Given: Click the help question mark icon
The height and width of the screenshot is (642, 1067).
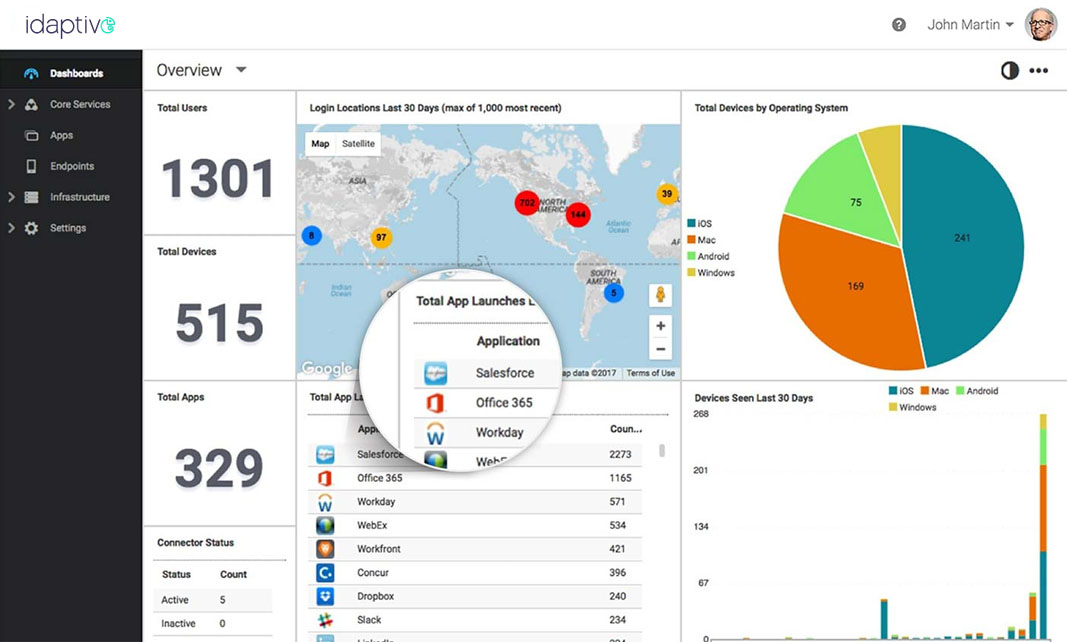Looking at the screenshot, I should [x=898, y=25].
